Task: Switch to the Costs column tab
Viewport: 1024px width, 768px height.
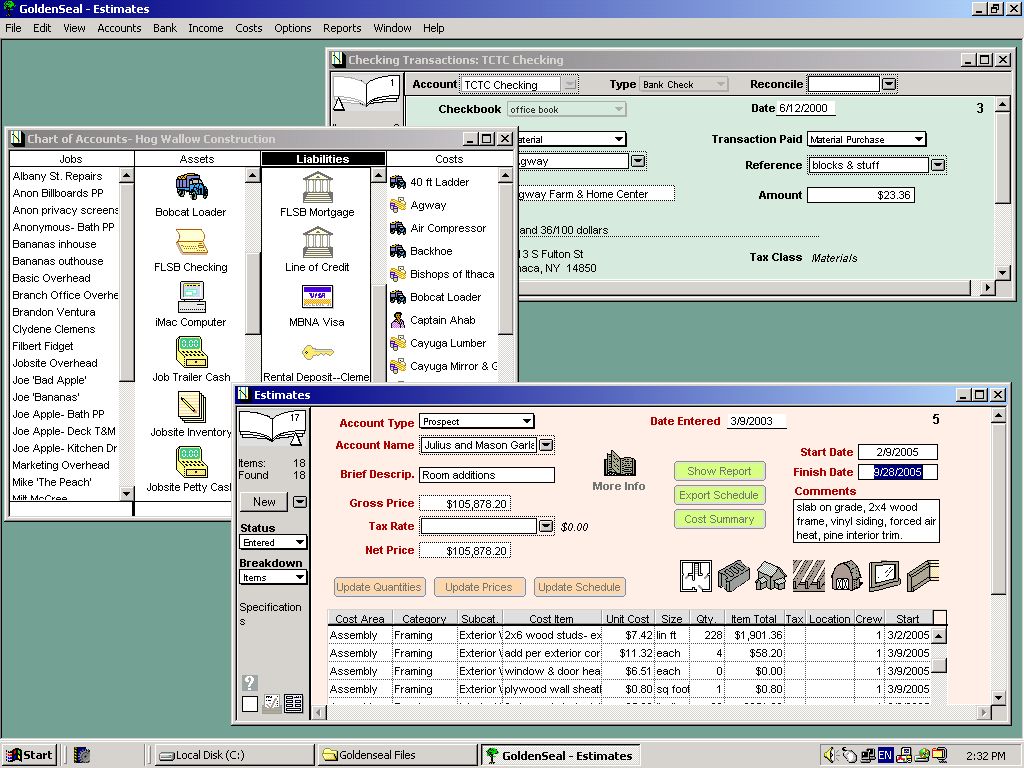Action: coord(449,159)
